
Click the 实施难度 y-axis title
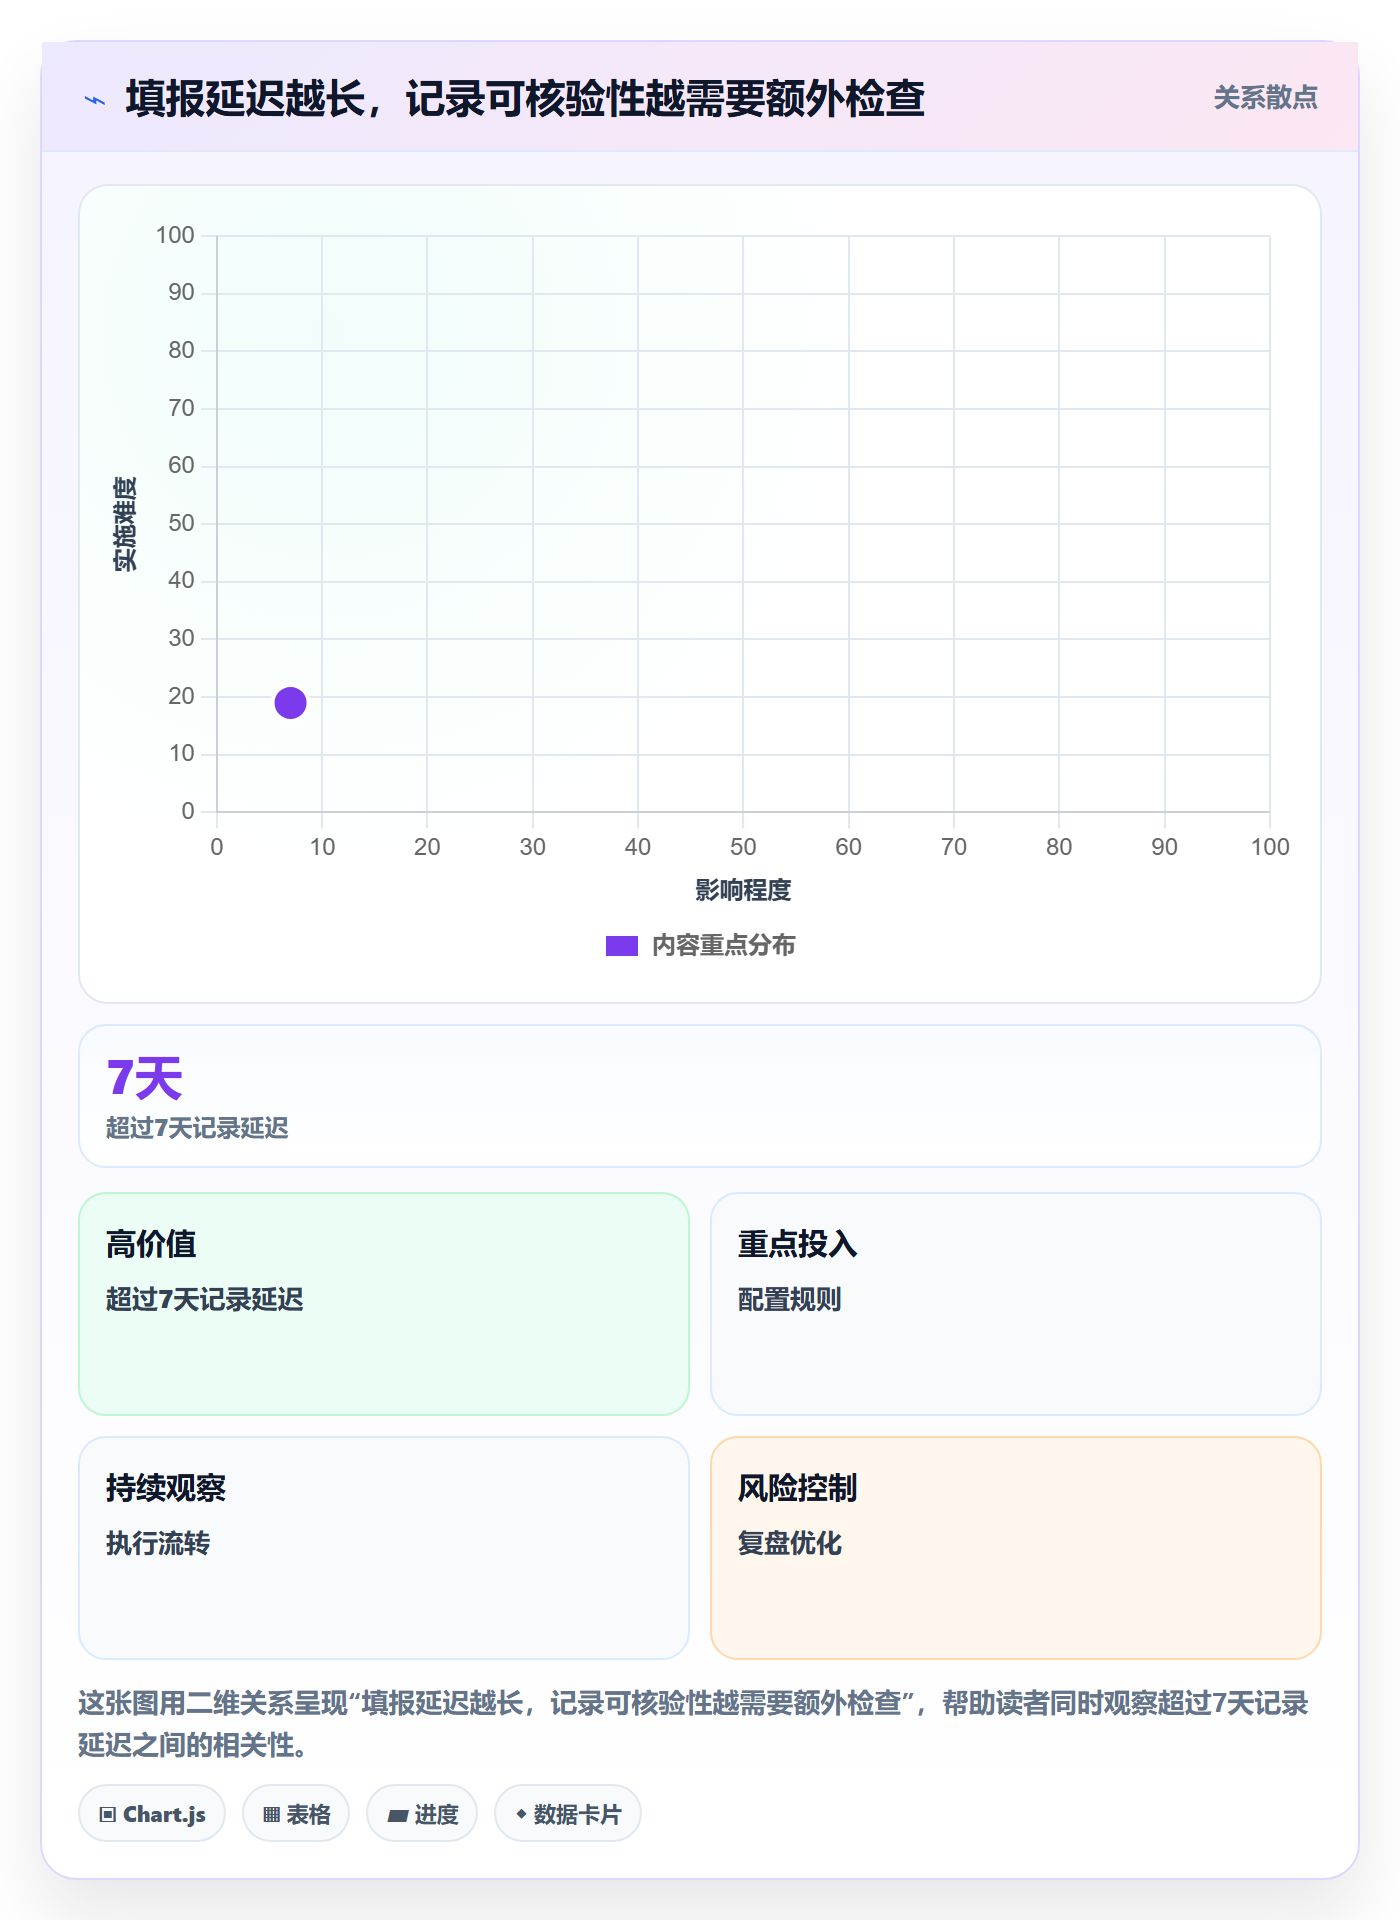(x=125, y=524)
